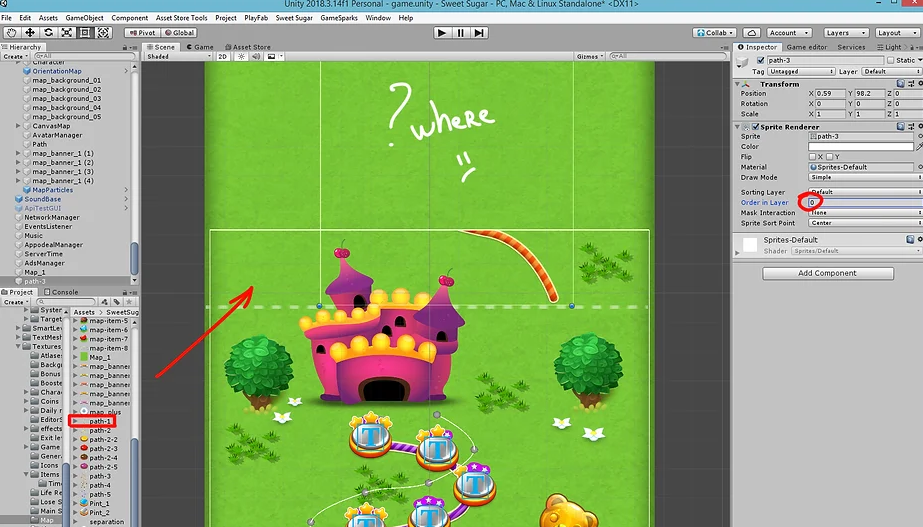Select the Rect Transform tool
Image resolution: width=923 pixels, height=527 pixels.
click(85, 33)
